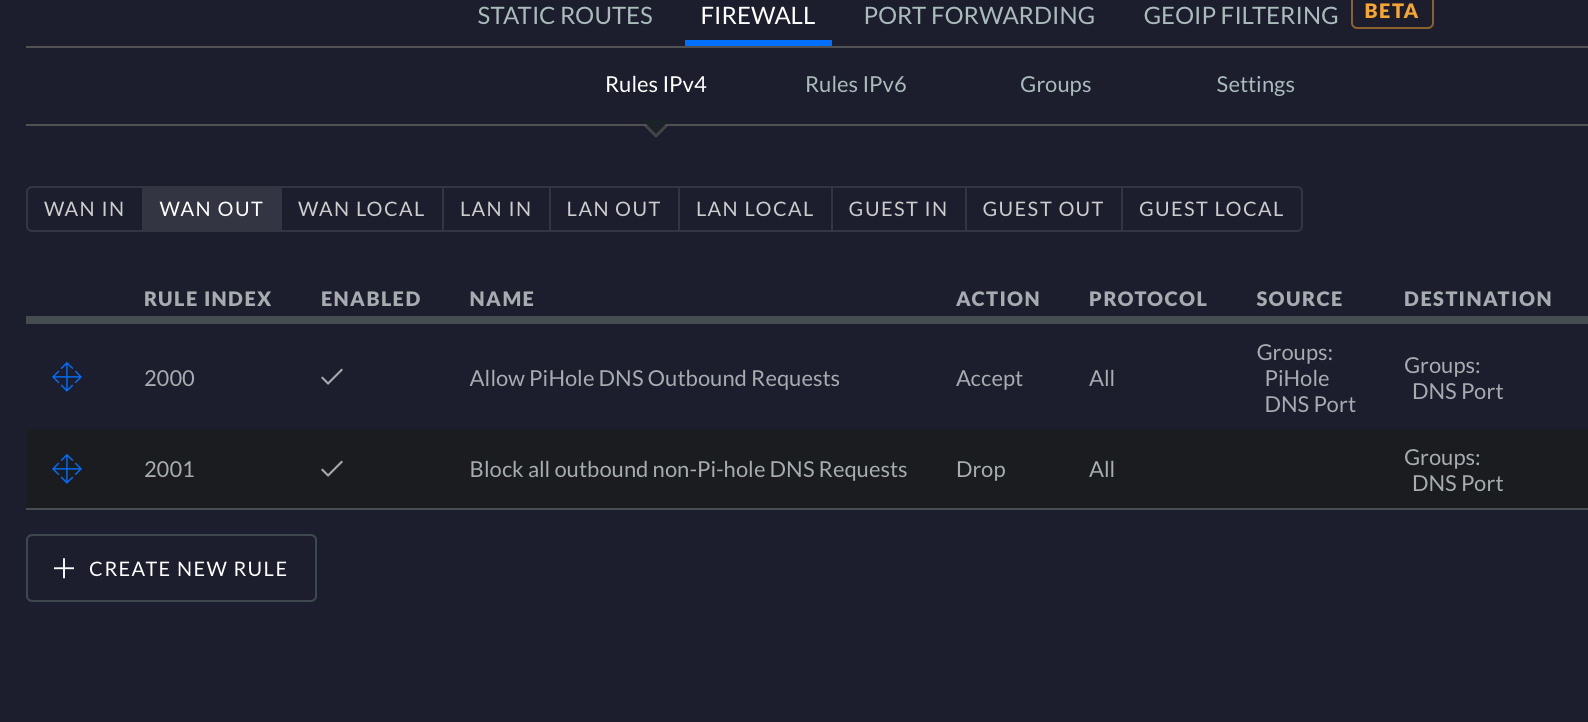The width and height of the screenshot is (1588, 722).
Task: Open the firewall Groups sub-tab
Action: coord(1055,84)
